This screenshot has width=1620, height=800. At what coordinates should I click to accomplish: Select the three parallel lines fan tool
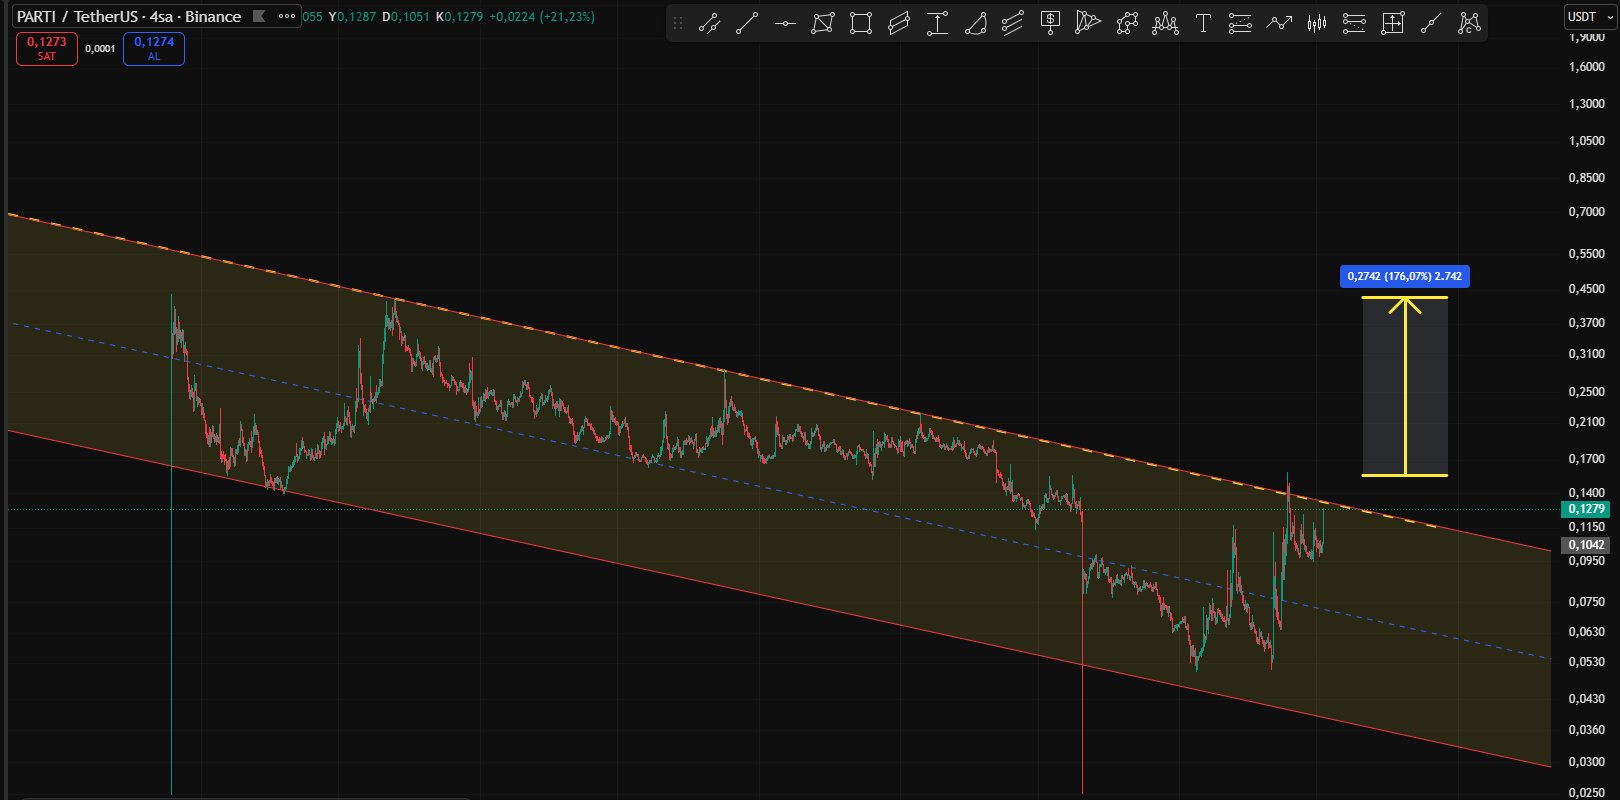(1013, 23)
